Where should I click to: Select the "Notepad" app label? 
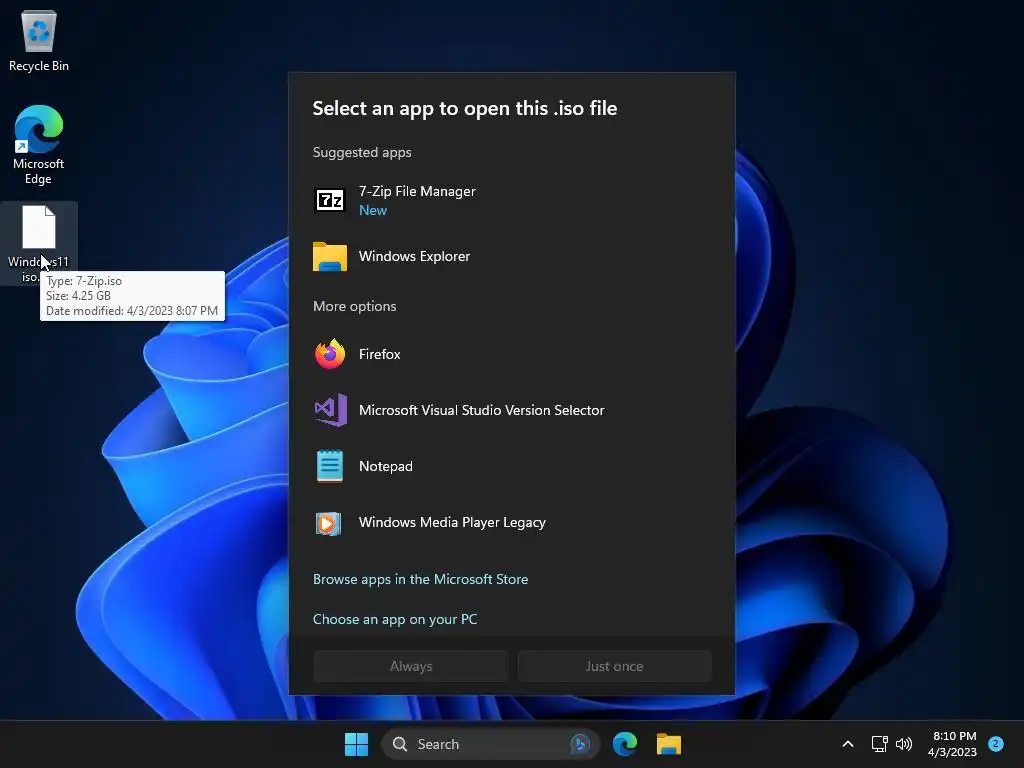click(x=386, y=466)
